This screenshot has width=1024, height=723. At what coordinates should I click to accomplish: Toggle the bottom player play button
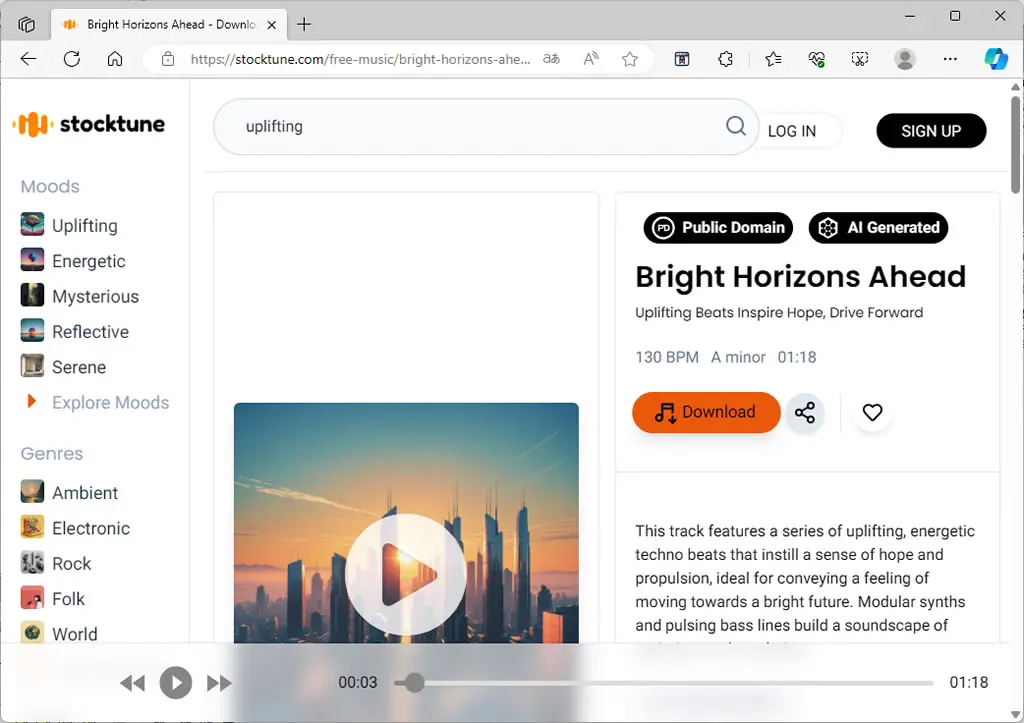tap(176, 683)
